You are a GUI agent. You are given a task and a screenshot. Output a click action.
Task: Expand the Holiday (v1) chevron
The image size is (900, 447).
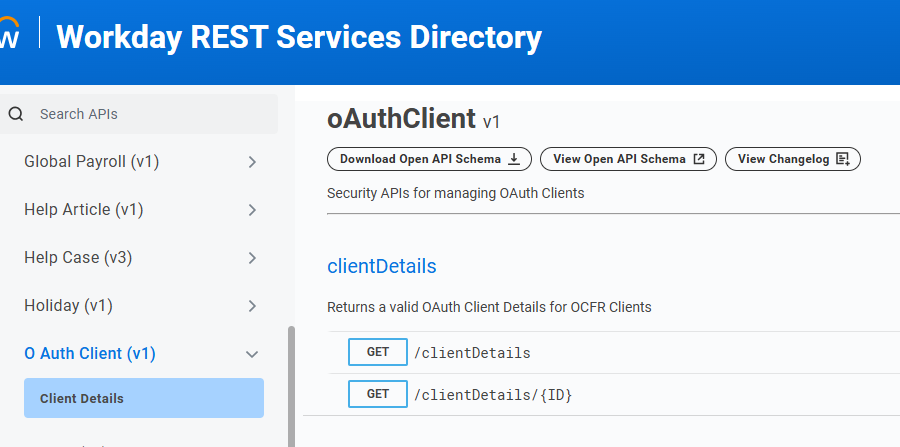252,306
